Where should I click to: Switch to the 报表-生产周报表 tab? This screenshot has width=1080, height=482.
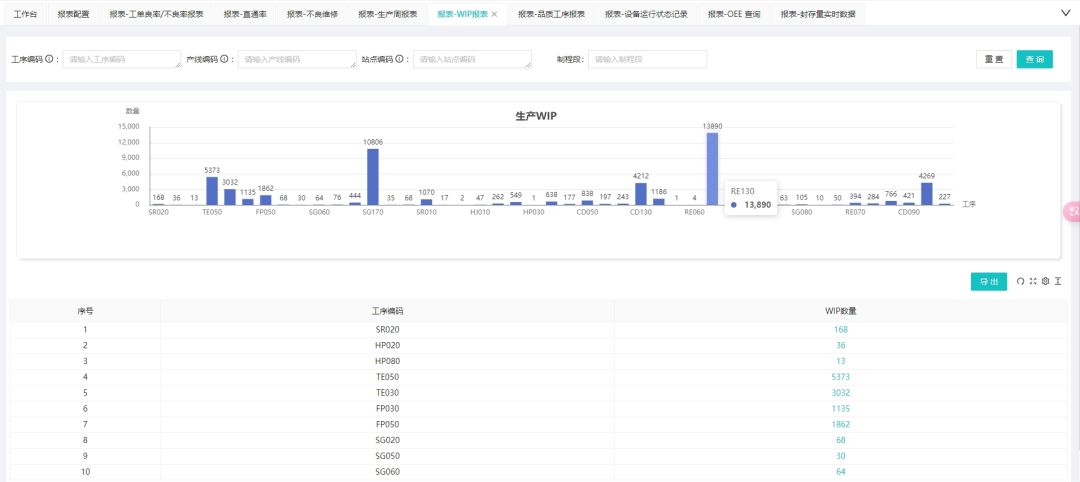pyautogui.click(x=387, y=14)
